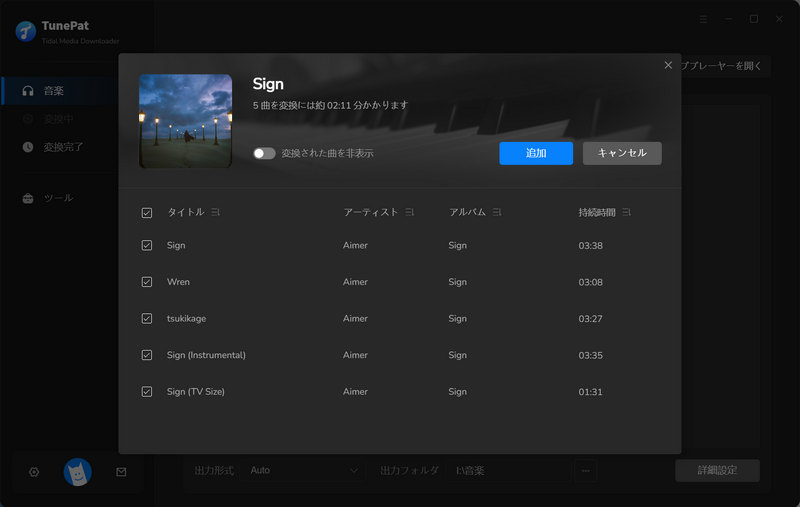Click the user avatar icon

coord(78,472)
